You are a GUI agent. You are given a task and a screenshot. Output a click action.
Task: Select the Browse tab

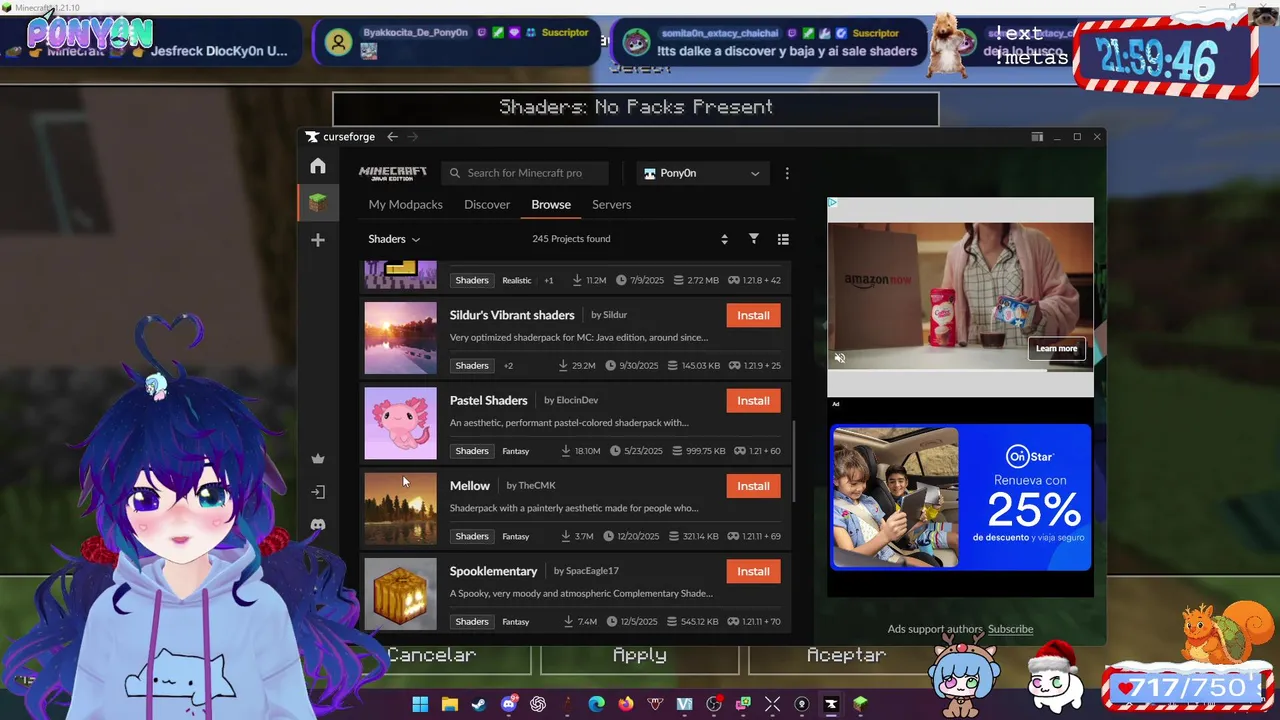click(551, 204)
